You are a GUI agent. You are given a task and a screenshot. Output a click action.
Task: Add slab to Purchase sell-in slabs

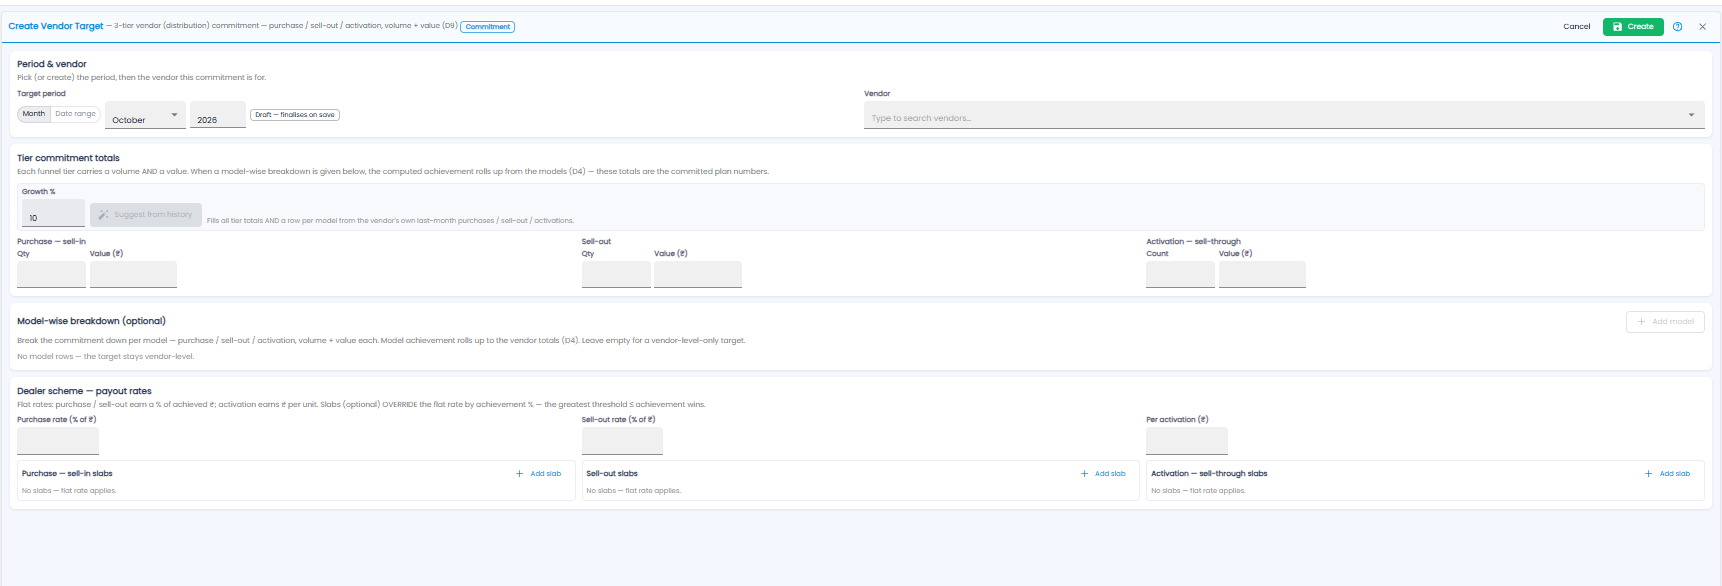539,474
